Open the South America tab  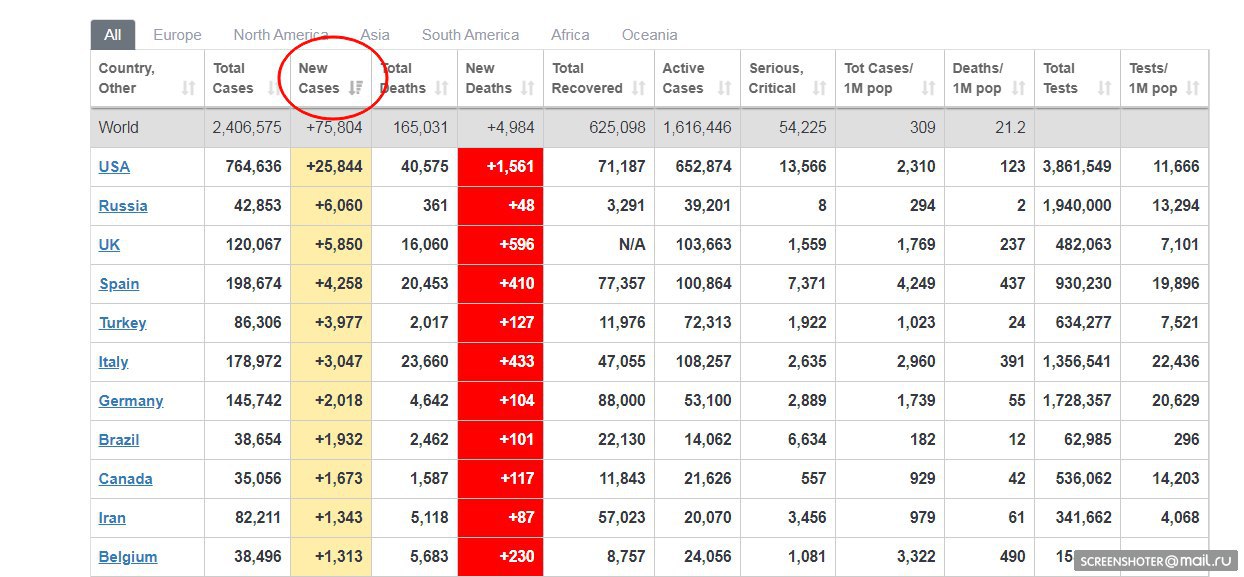point(470,35)
